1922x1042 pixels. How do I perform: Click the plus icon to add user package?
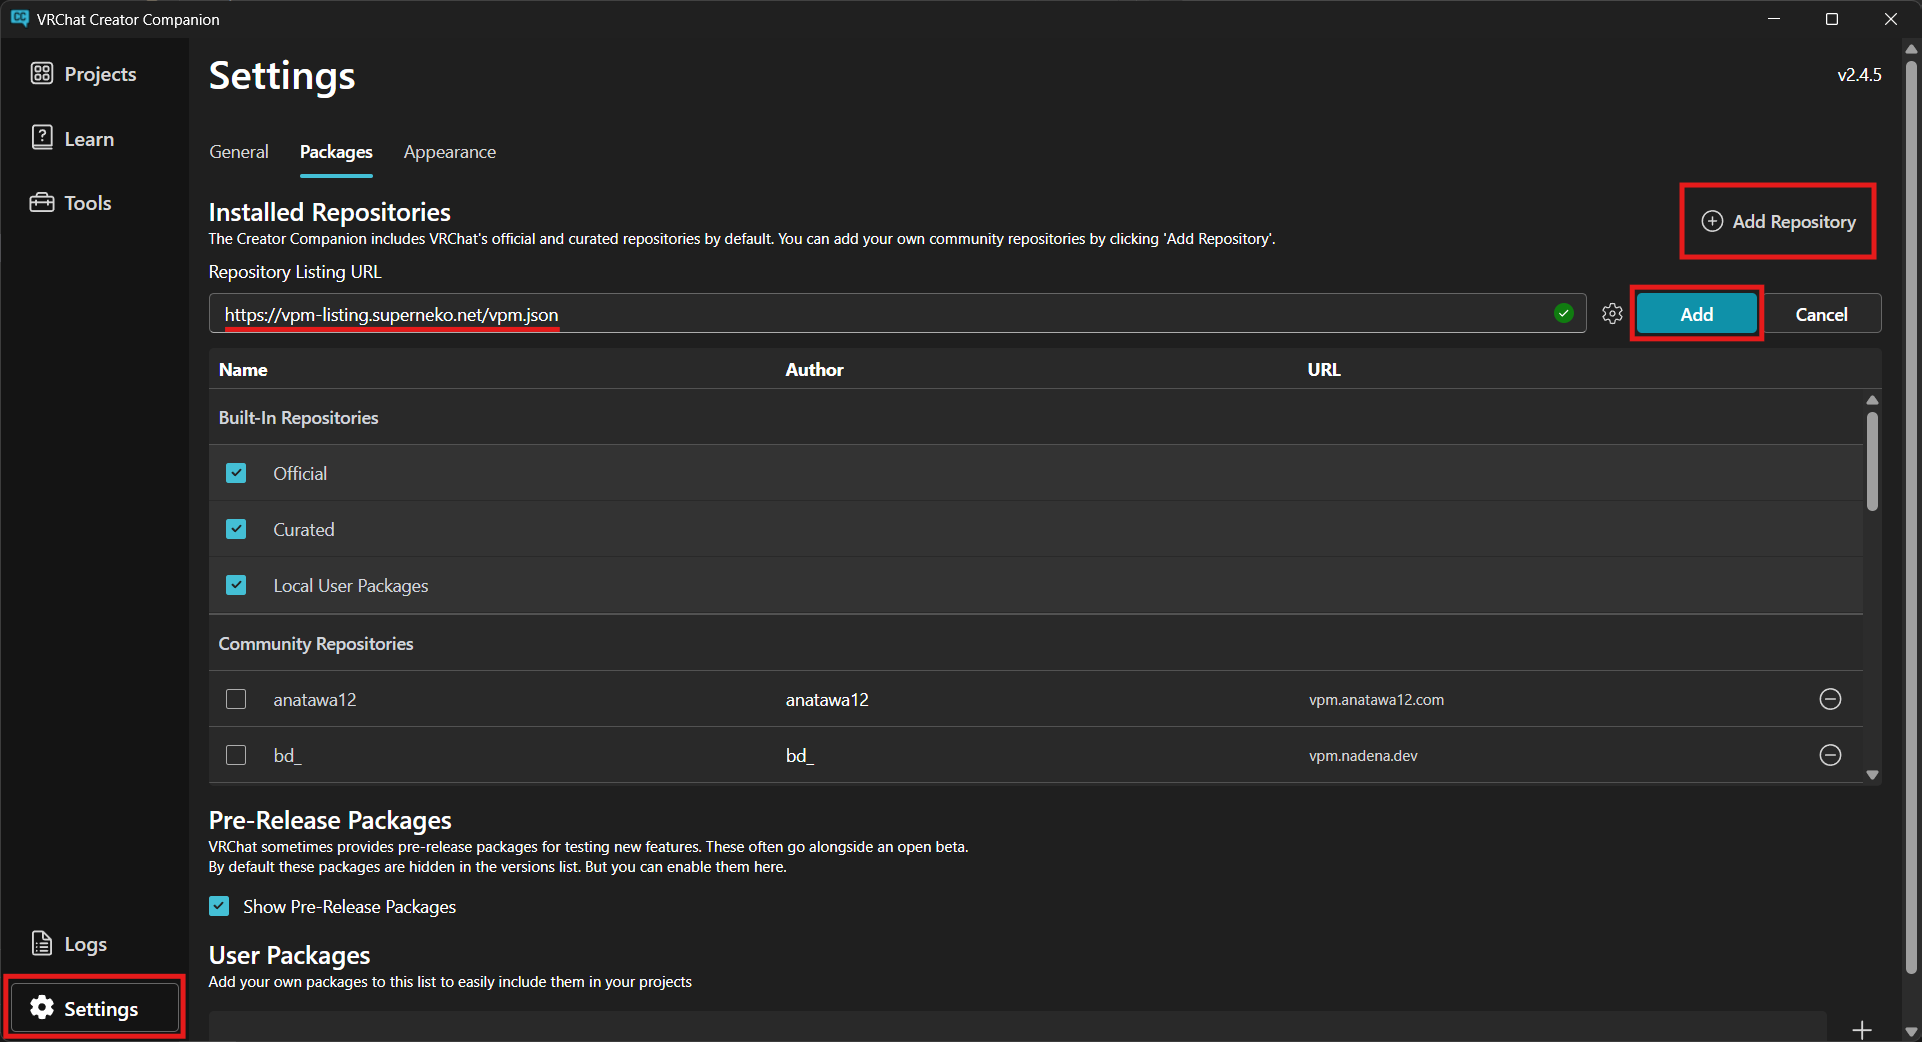pyautogui.click(x=1862, y=1029)
